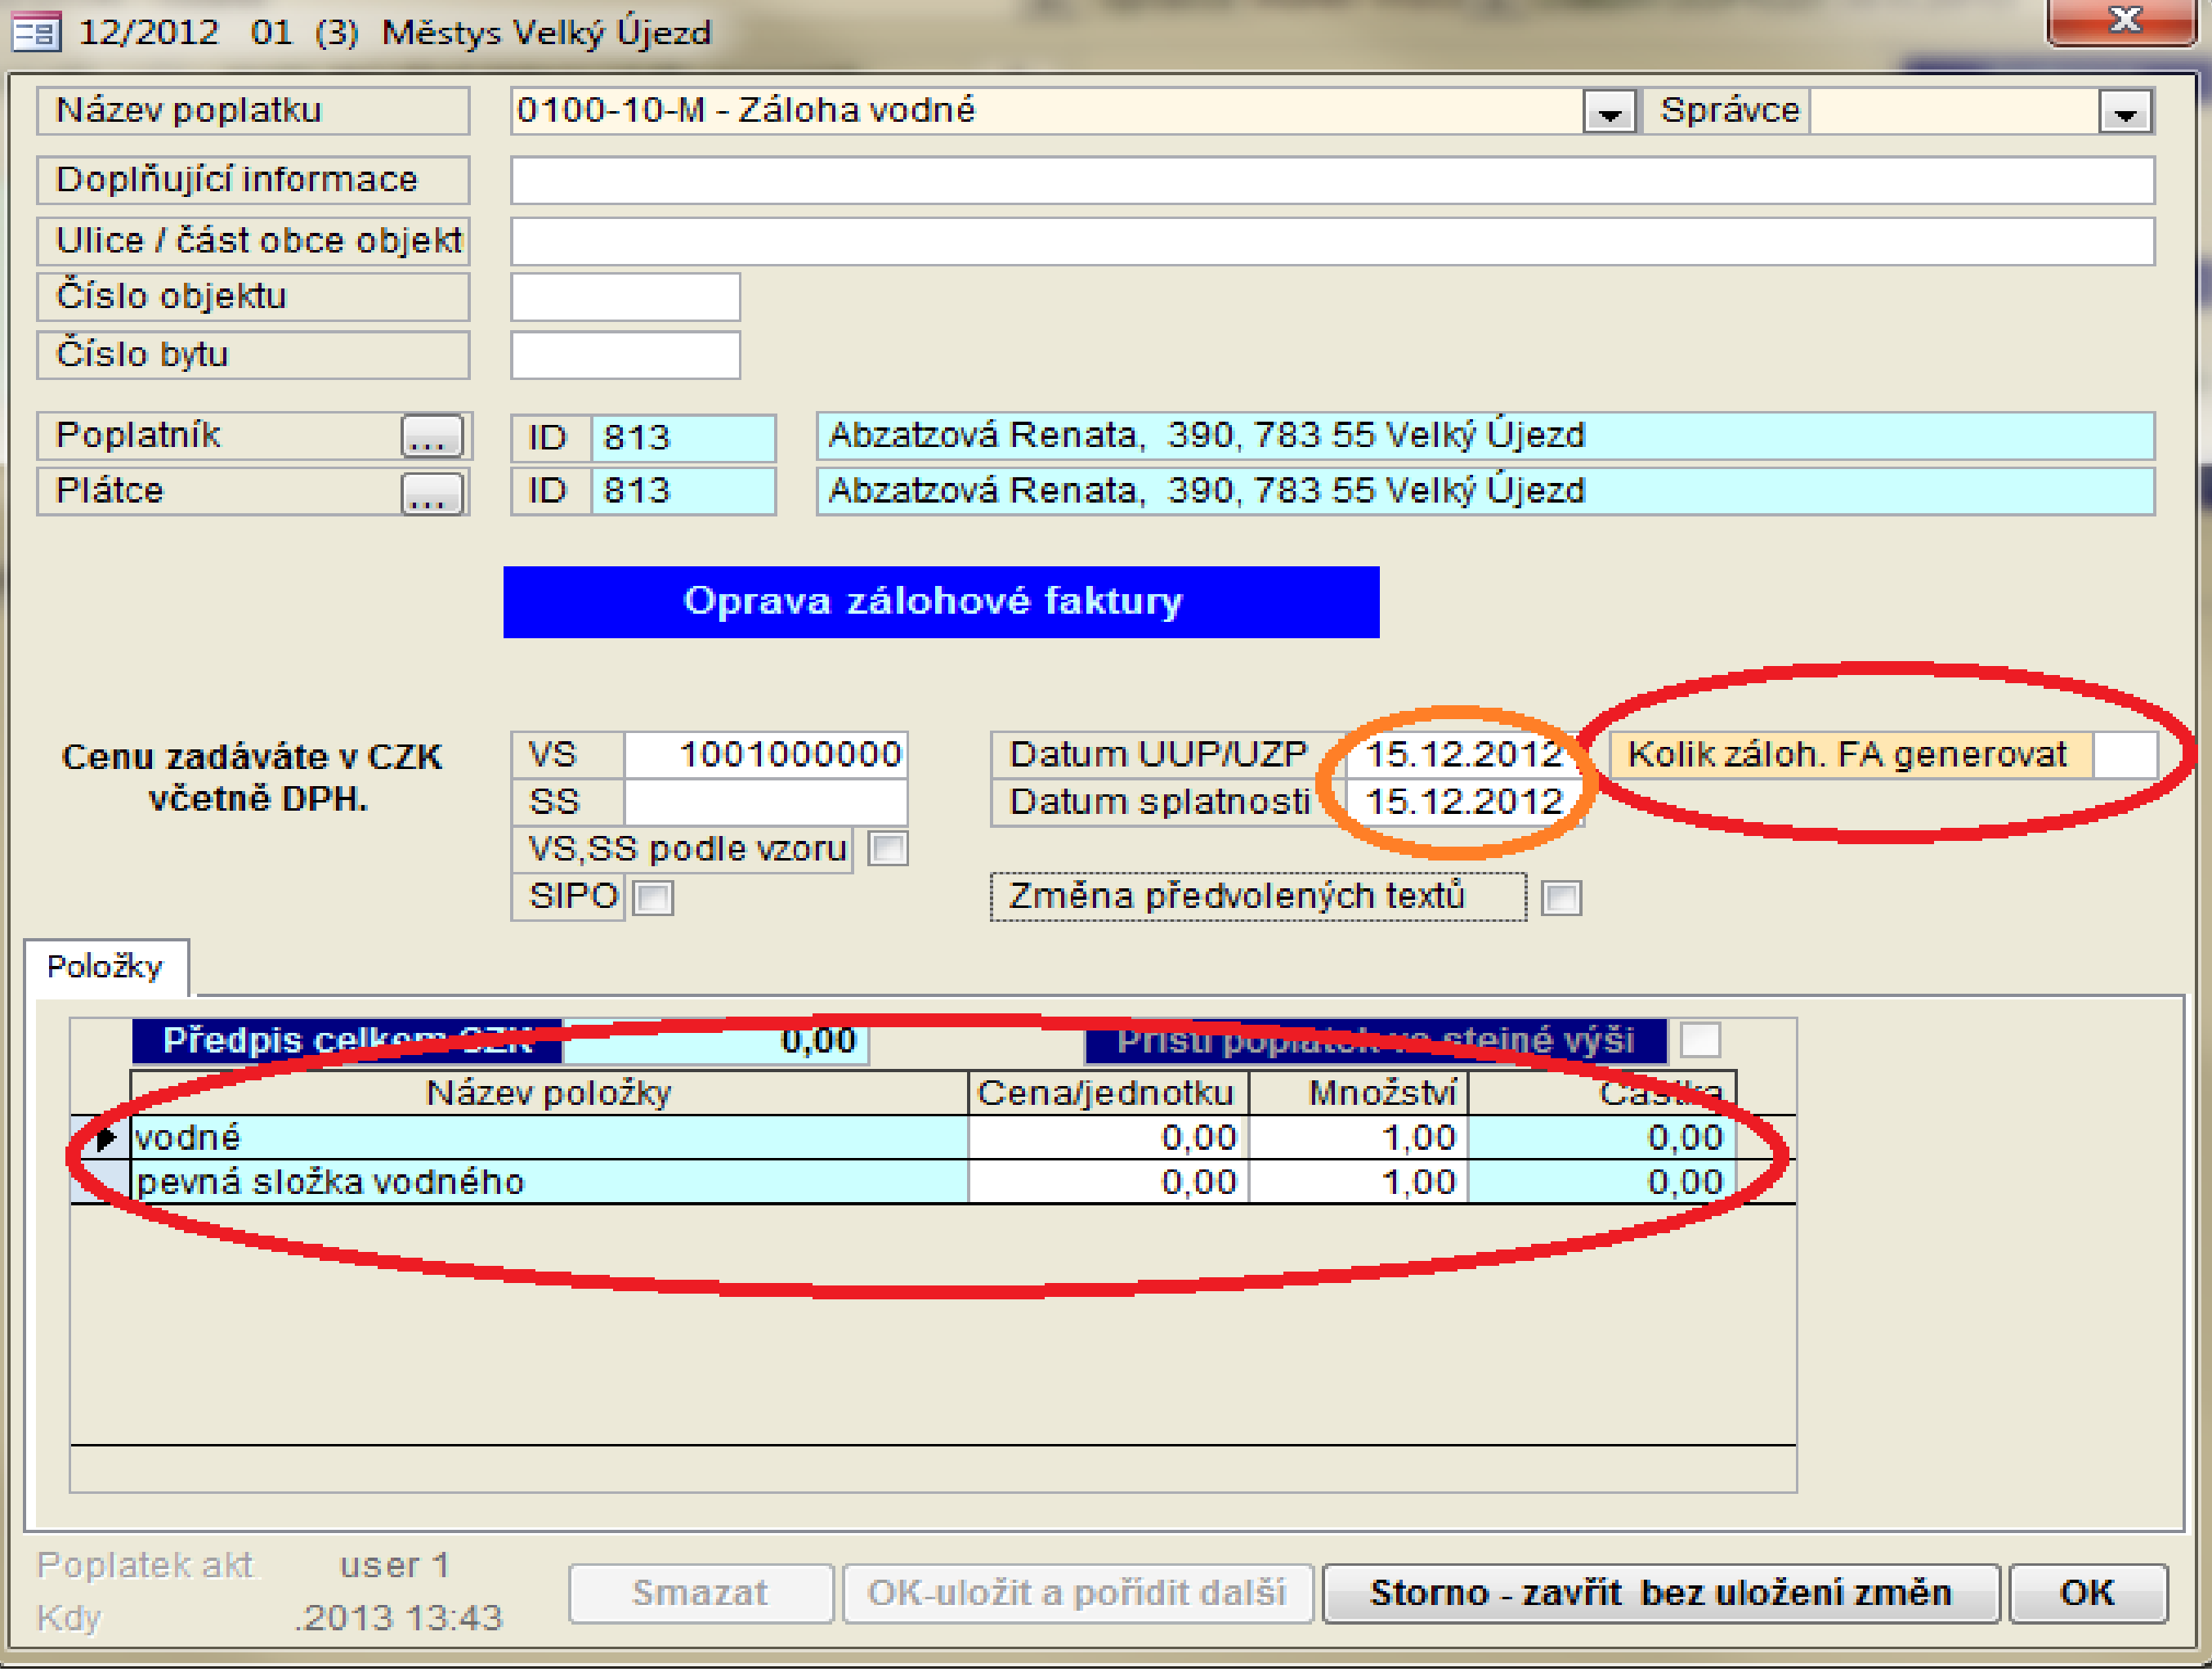Click the Množství column header
This screenshot has height=1672, width=2212.
click(1359, 1094)
